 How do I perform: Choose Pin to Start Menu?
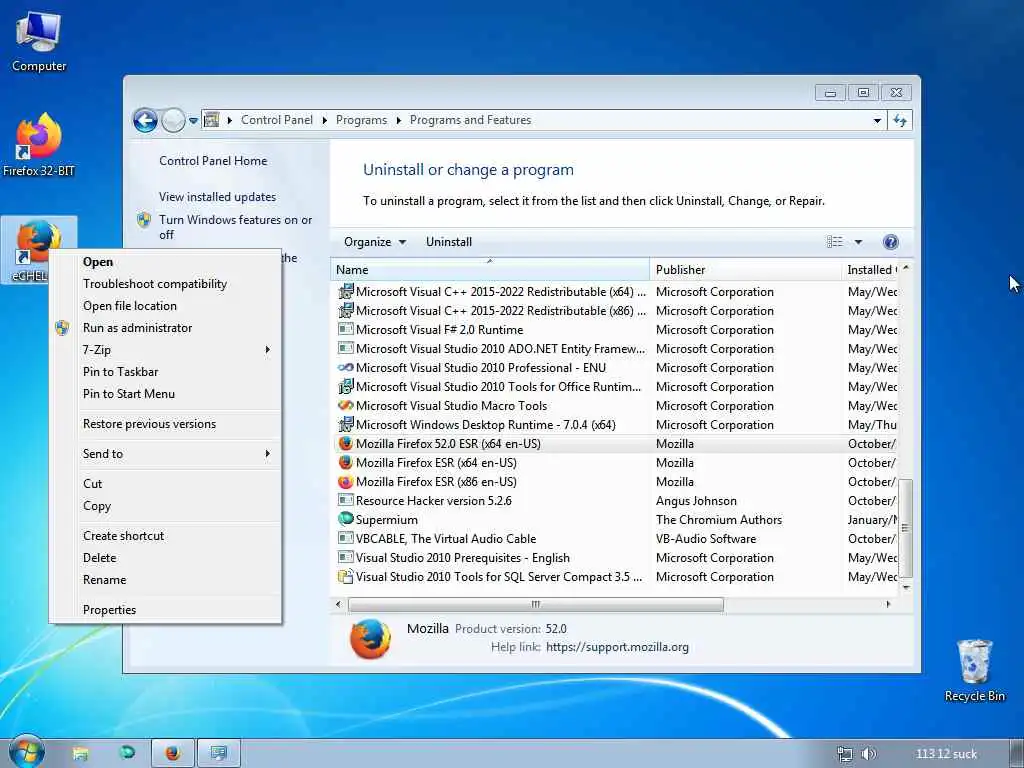pos(167,394)
